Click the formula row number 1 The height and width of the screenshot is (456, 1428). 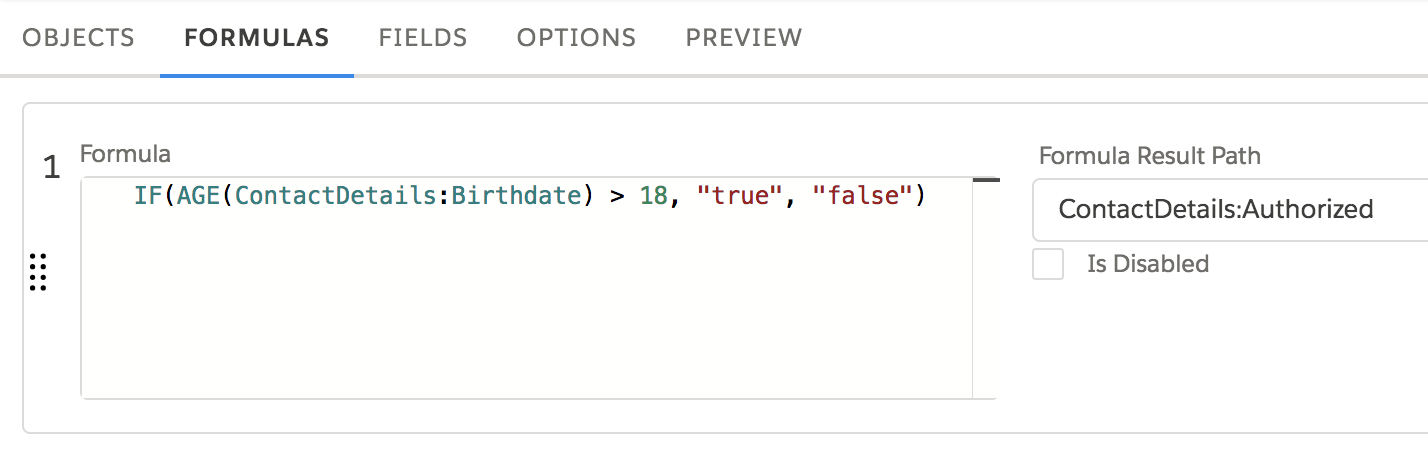click(52, 168)
